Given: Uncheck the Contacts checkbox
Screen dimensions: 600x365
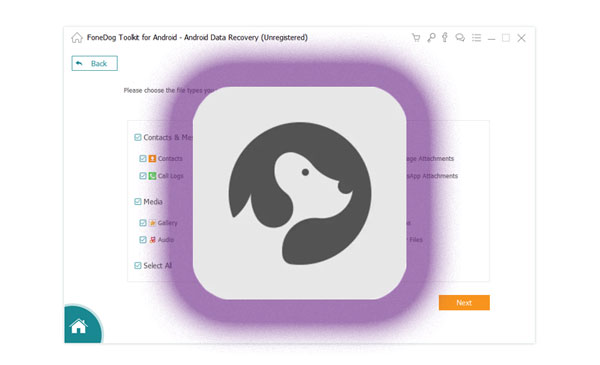Looking at the screenshot, I should click(x=143, y=158).
